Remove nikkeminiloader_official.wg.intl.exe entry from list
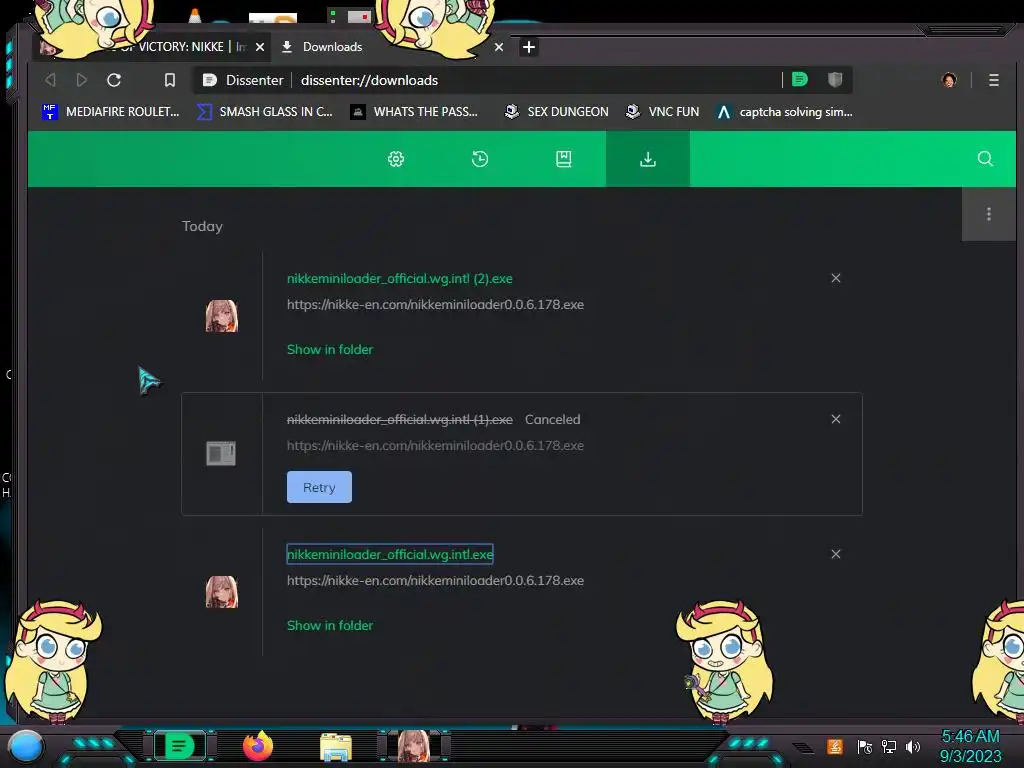 (836, 554)
